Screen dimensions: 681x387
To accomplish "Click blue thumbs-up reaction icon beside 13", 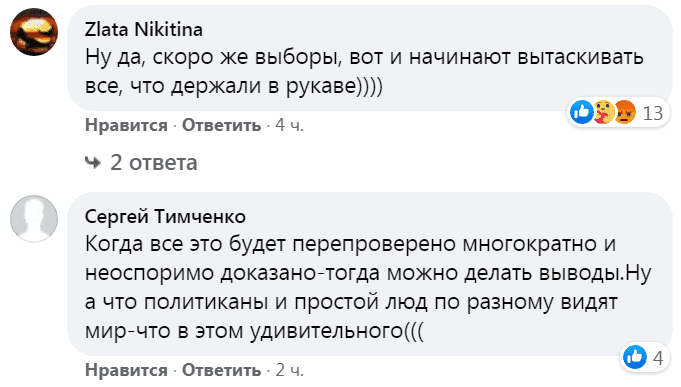I will click(582, 112).
